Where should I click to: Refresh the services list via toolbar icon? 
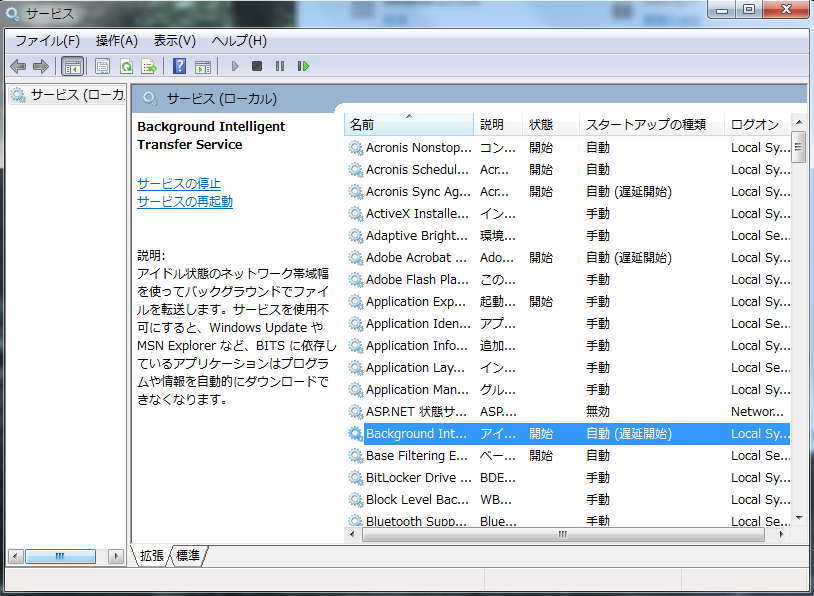point(126,66)
